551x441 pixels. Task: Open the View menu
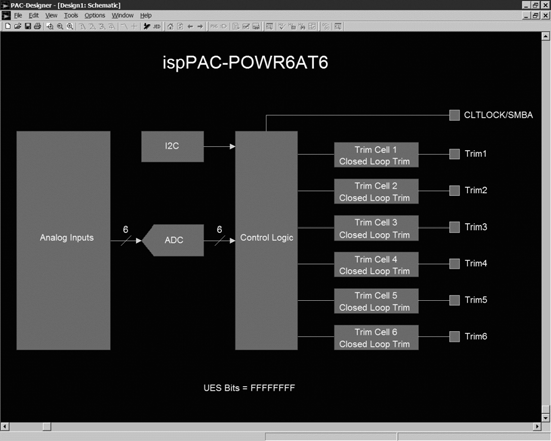click(51, 15)
